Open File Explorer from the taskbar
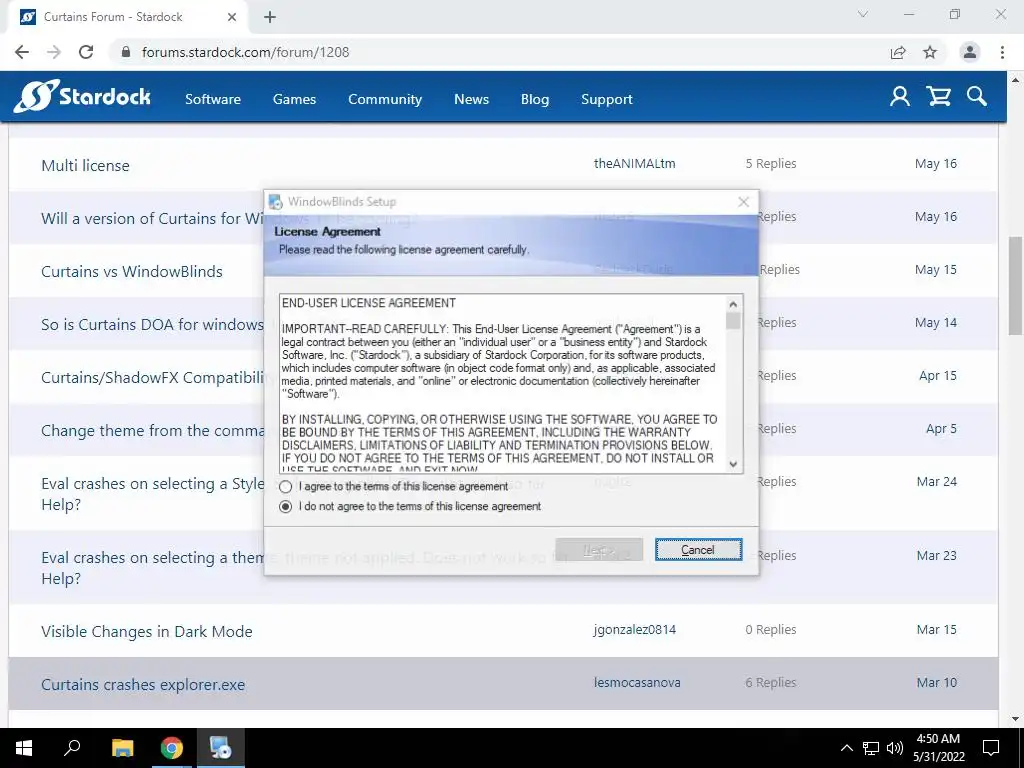 pyautogui.click(x=122, y=748)
